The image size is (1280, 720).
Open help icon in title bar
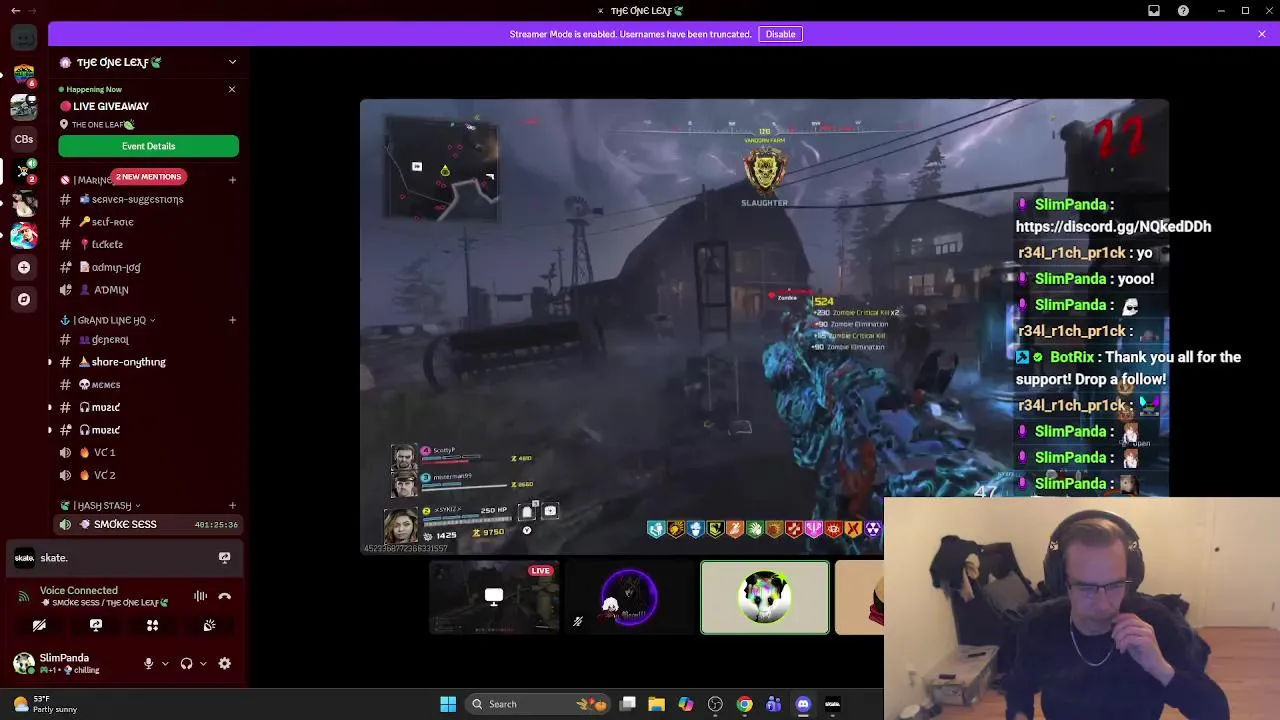point(1184,10)
